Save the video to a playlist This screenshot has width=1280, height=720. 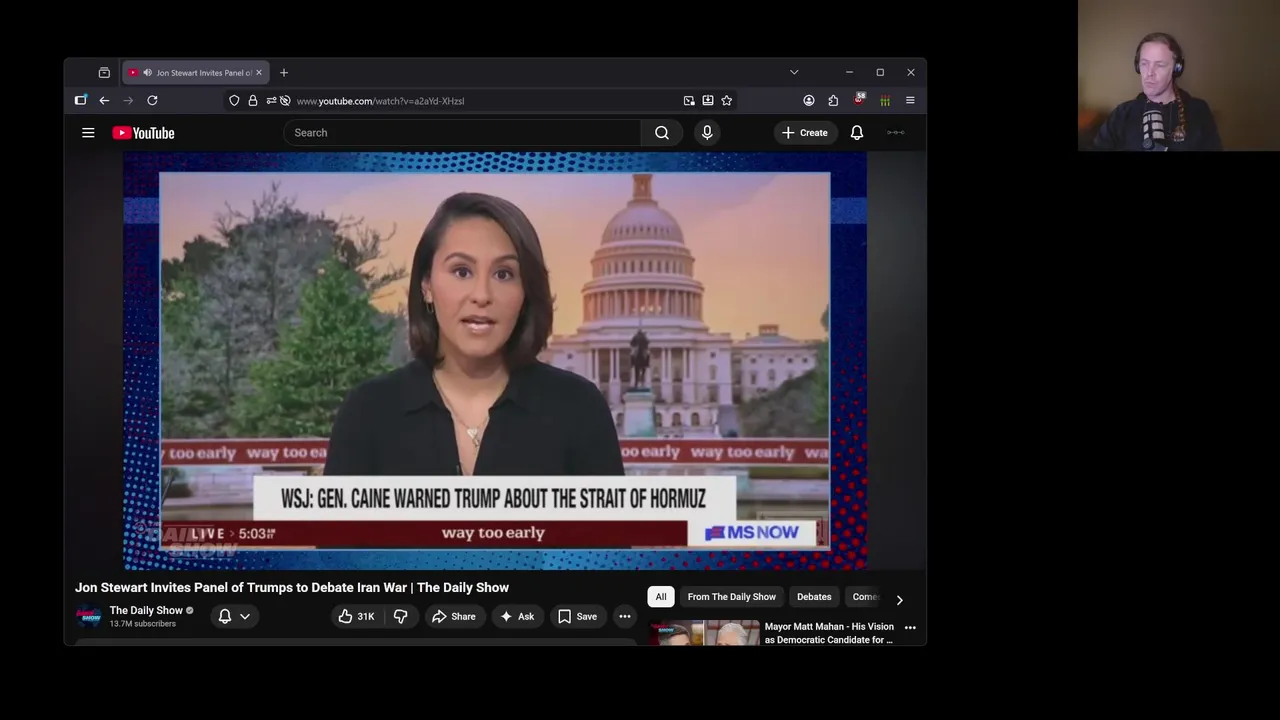pos(577,617)
